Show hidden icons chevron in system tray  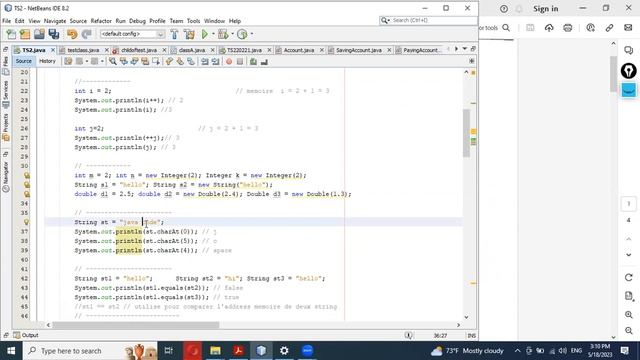pos(517,351)
